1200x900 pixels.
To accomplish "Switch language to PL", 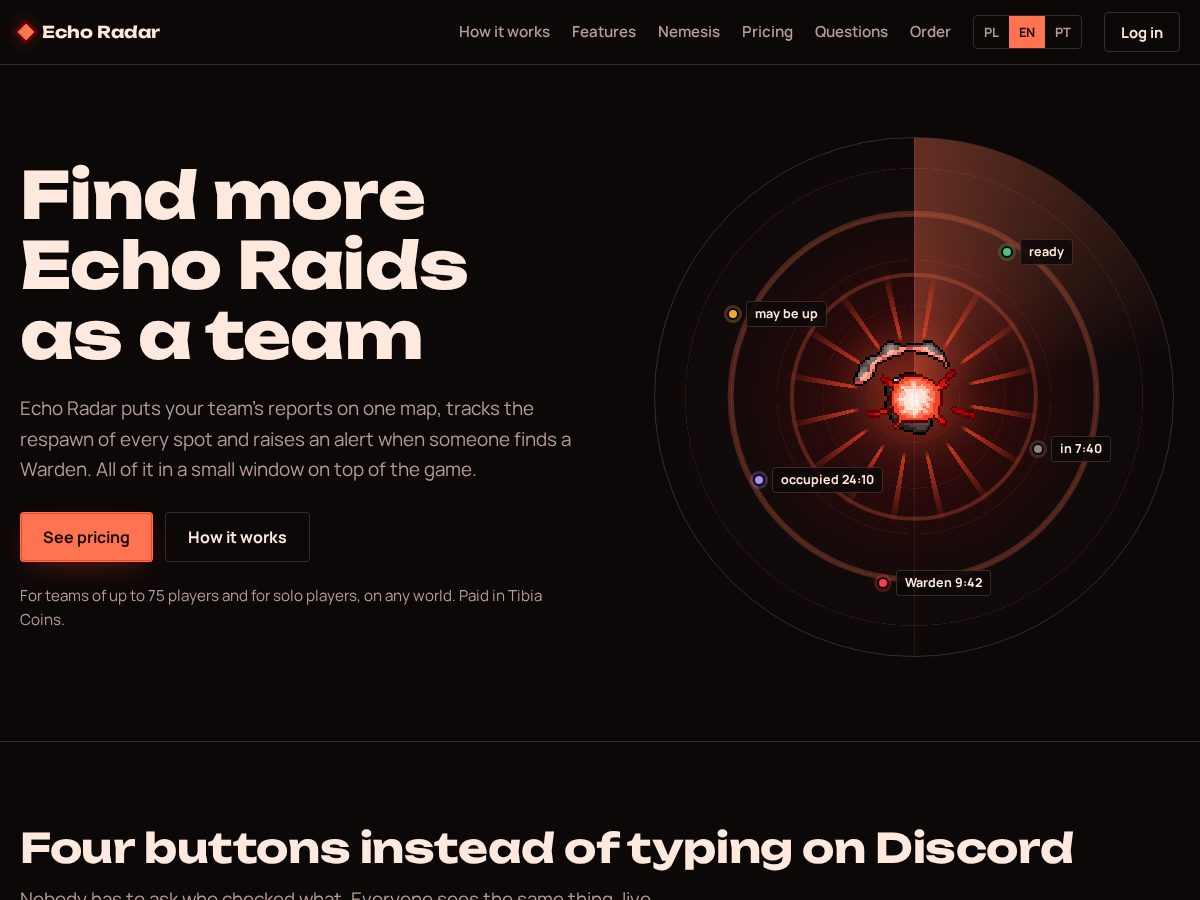I will tap(991, 32).
